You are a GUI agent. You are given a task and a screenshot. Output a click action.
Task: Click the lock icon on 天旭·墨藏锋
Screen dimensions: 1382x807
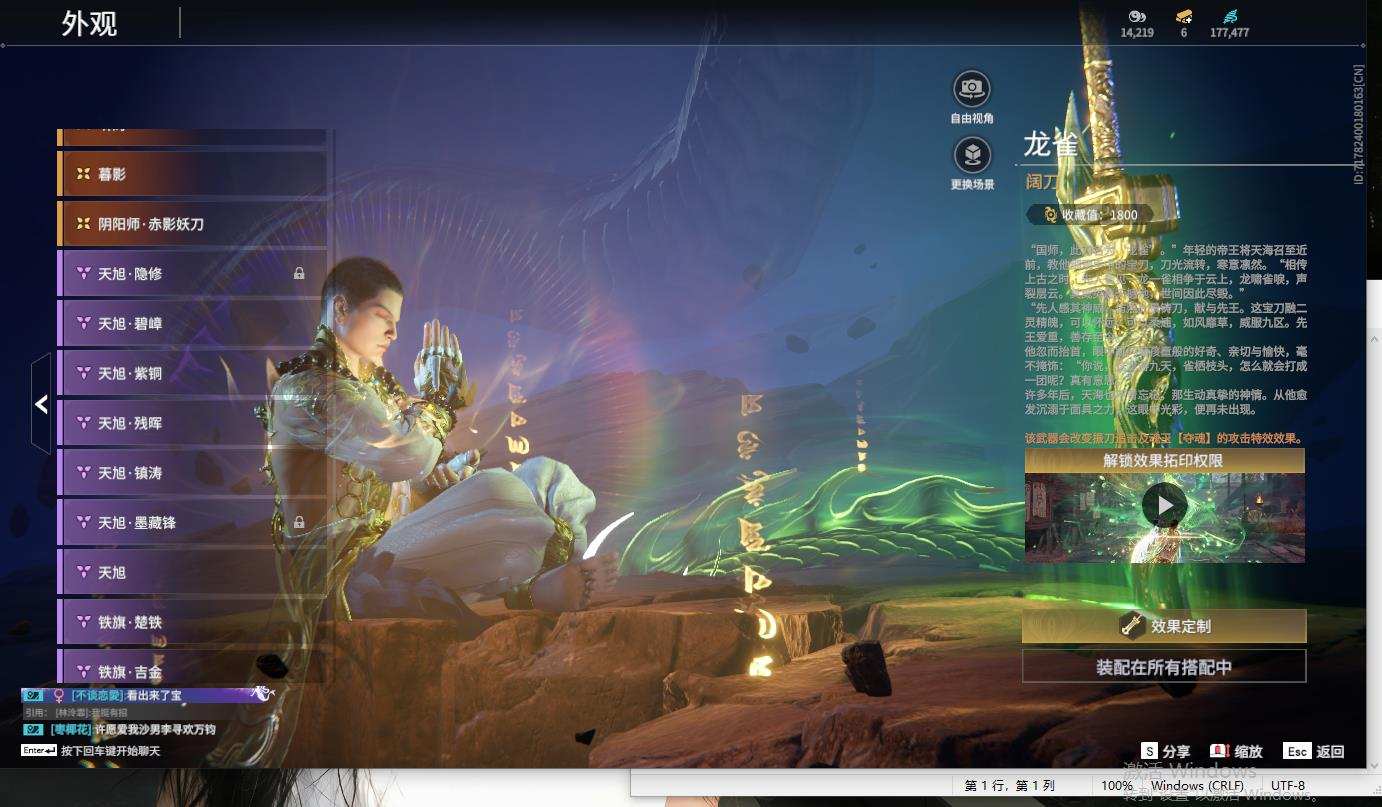[x=299, y=522]
